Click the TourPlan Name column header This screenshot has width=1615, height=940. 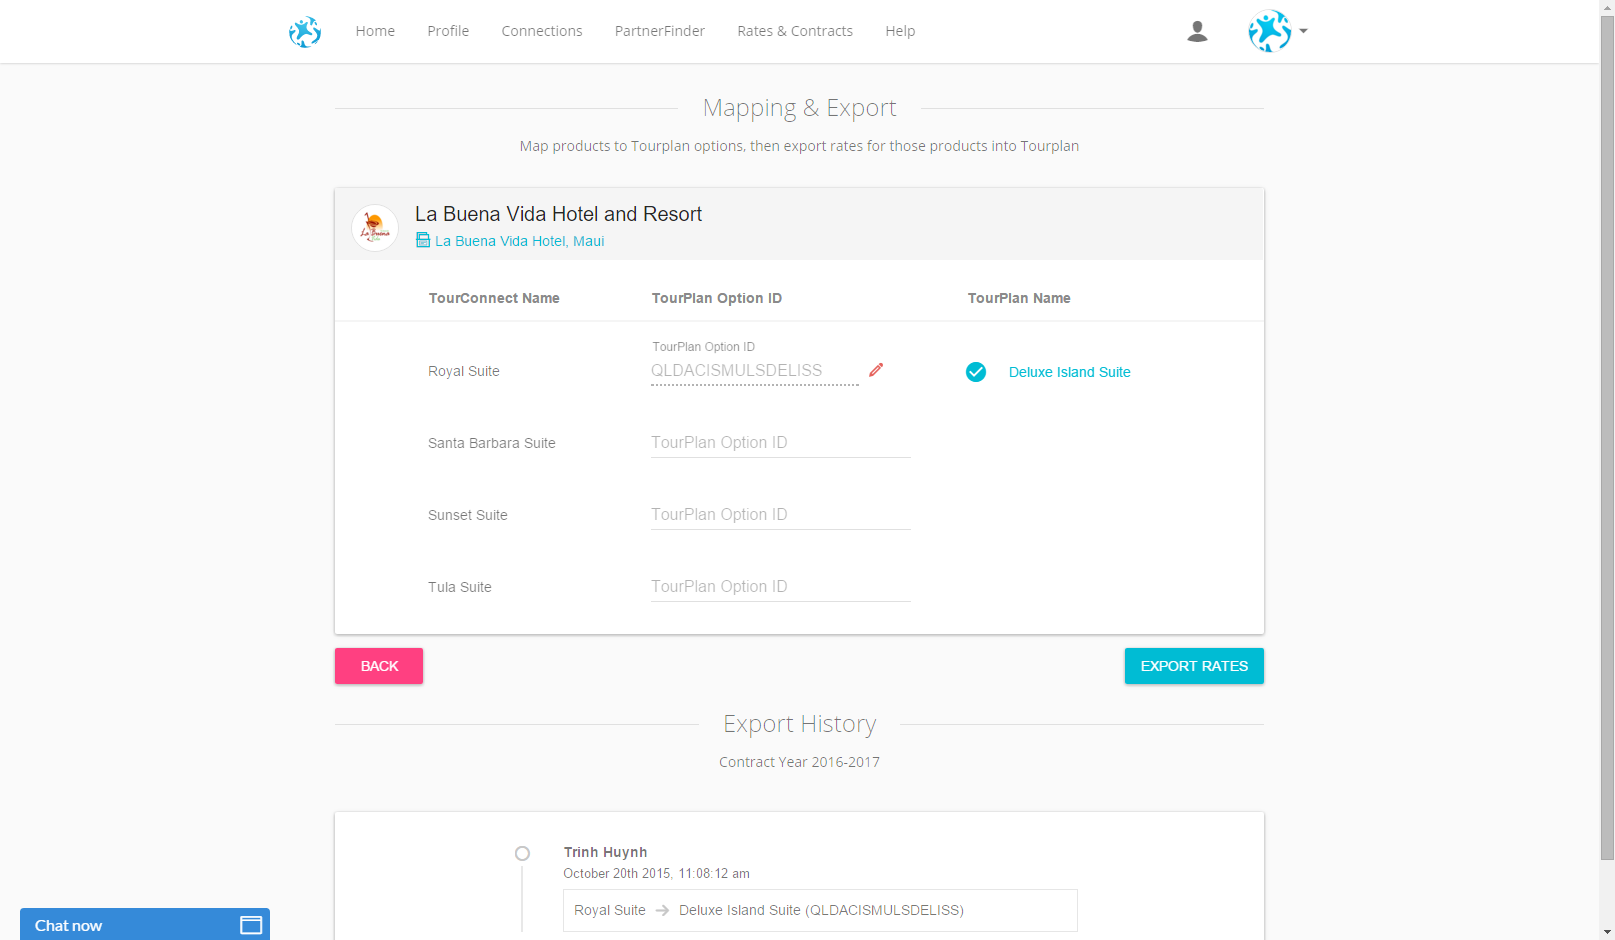click(1019, 298)
